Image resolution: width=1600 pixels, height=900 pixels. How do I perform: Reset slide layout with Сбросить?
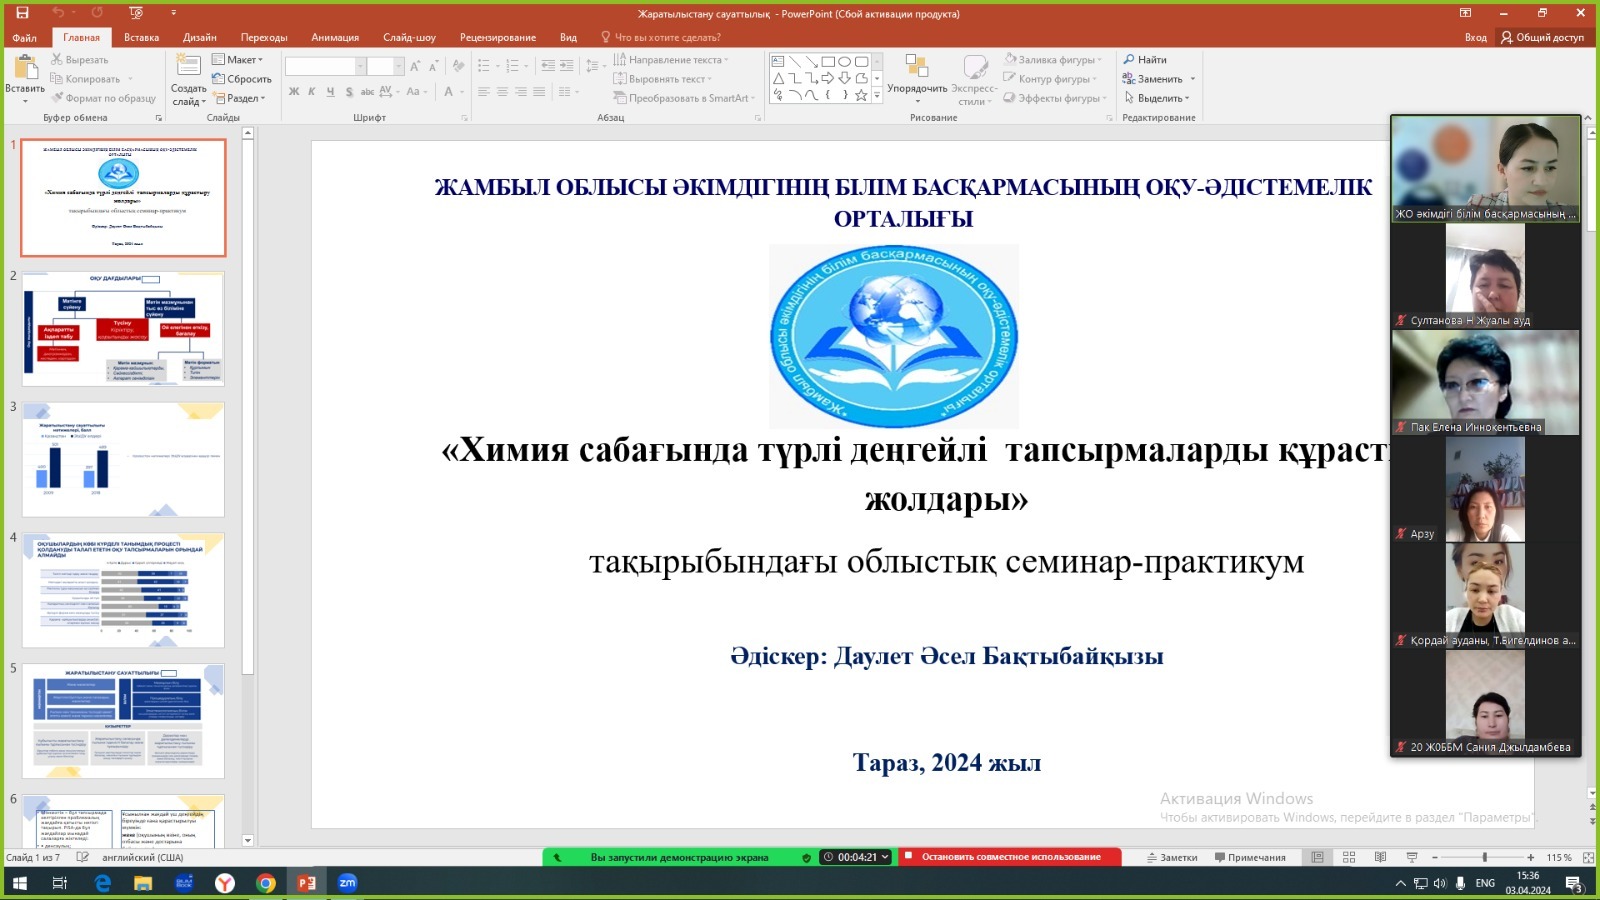point(242,79)
